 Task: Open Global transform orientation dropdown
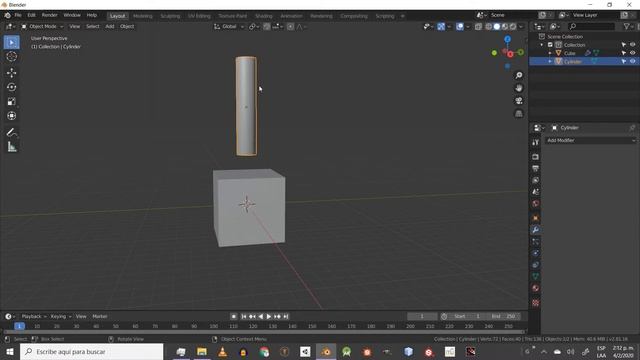pyautogui.click(x=229, y=27)
